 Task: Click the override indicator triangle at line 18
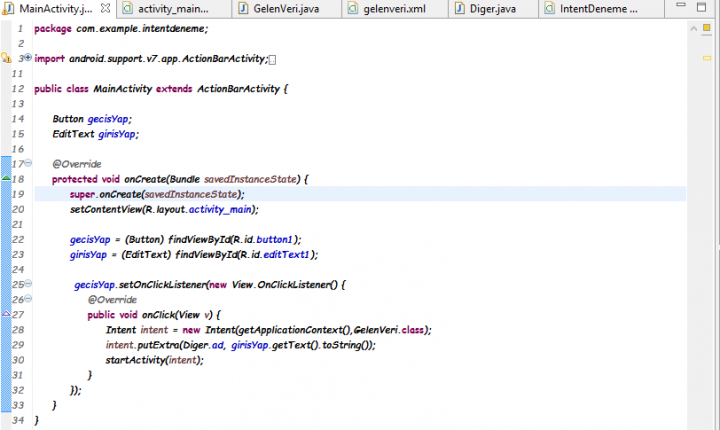(x=5, y=178)
